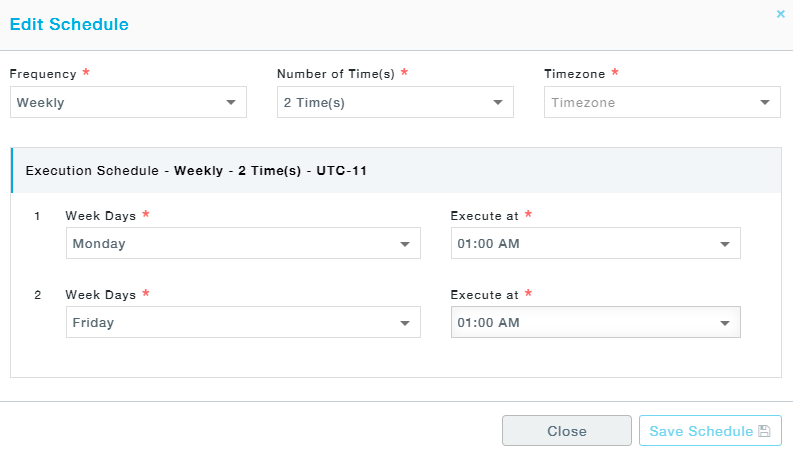Click the '2 Time(s)' selected value

(314, 103)
